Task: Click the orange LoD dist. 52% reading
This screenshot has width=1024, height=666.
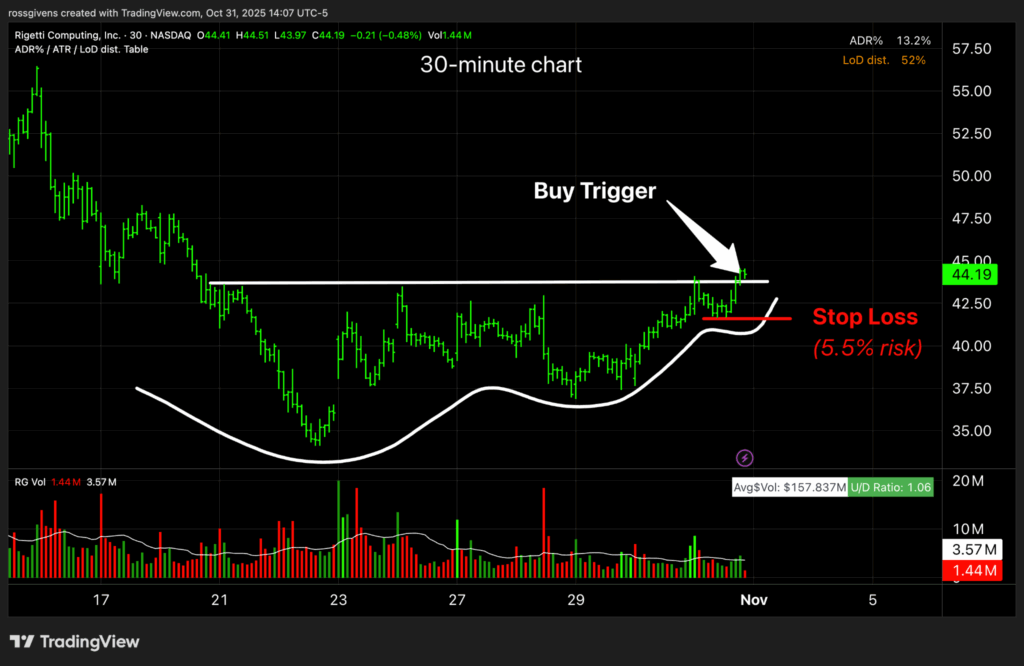Action: tap(884, 60)
